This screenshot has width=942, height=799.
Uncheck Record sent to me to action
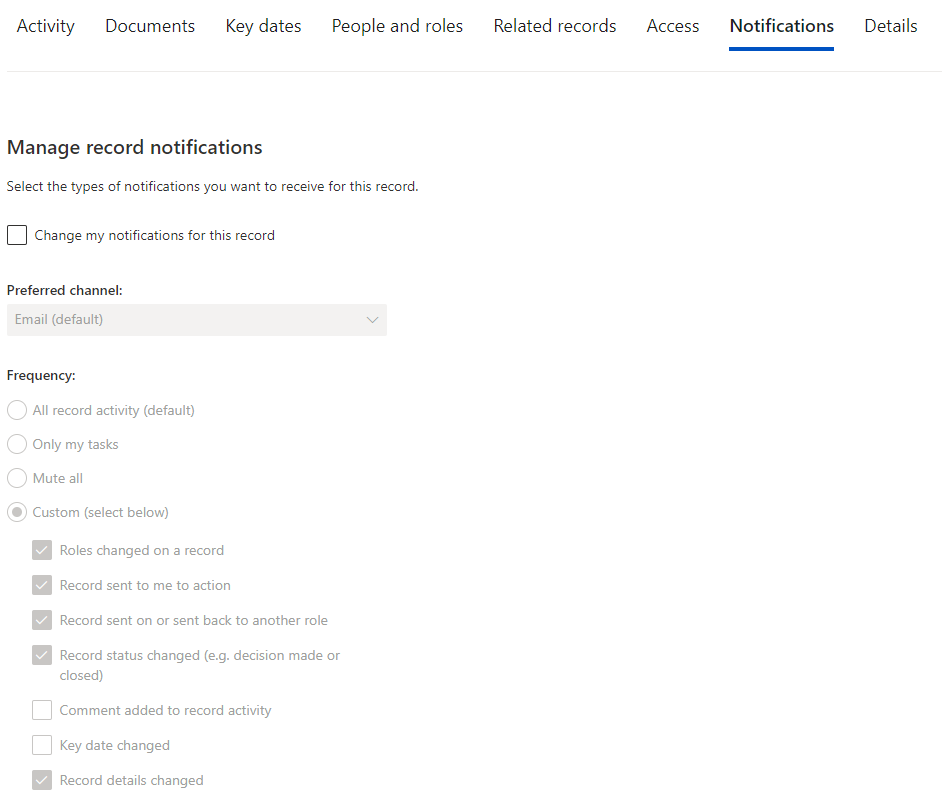click(x=42, y=586)
